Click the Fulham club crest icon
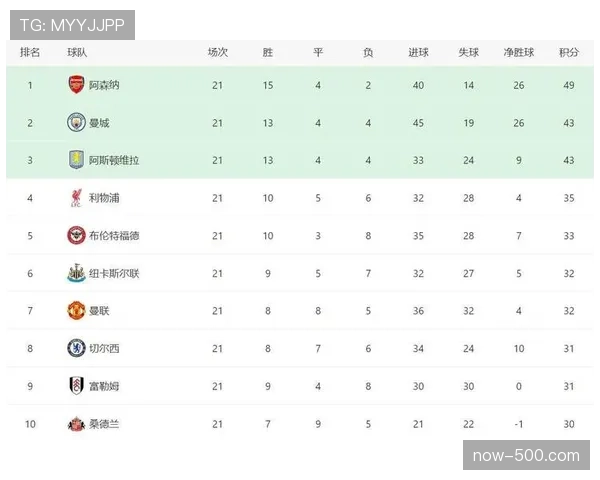The height and width of the screenshot is (480, 600). 76,386
